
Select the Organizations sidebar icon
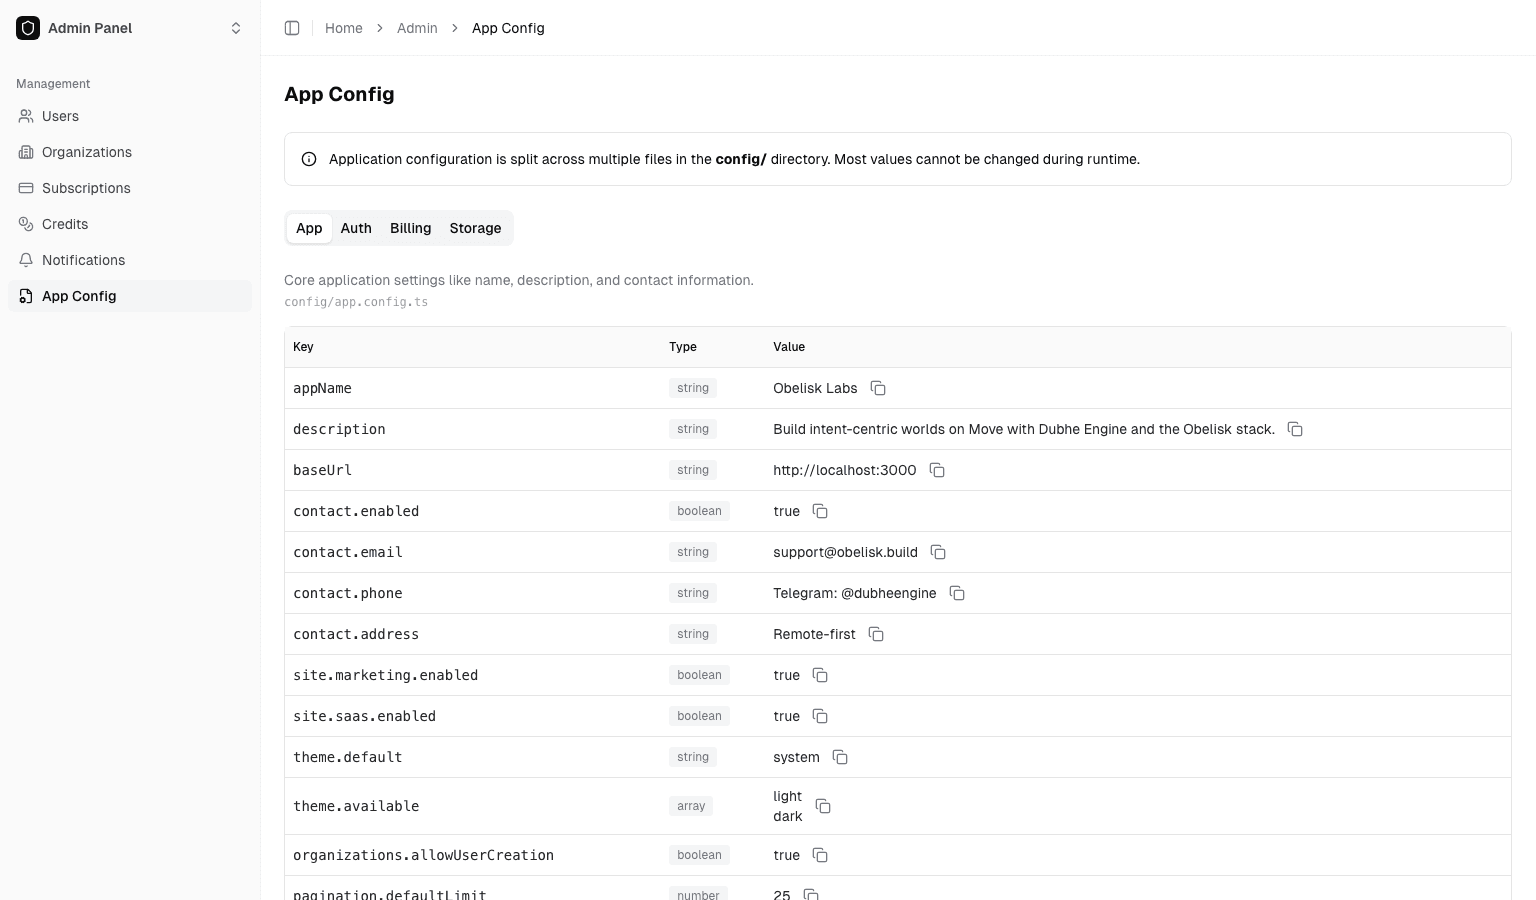point(27,152)
